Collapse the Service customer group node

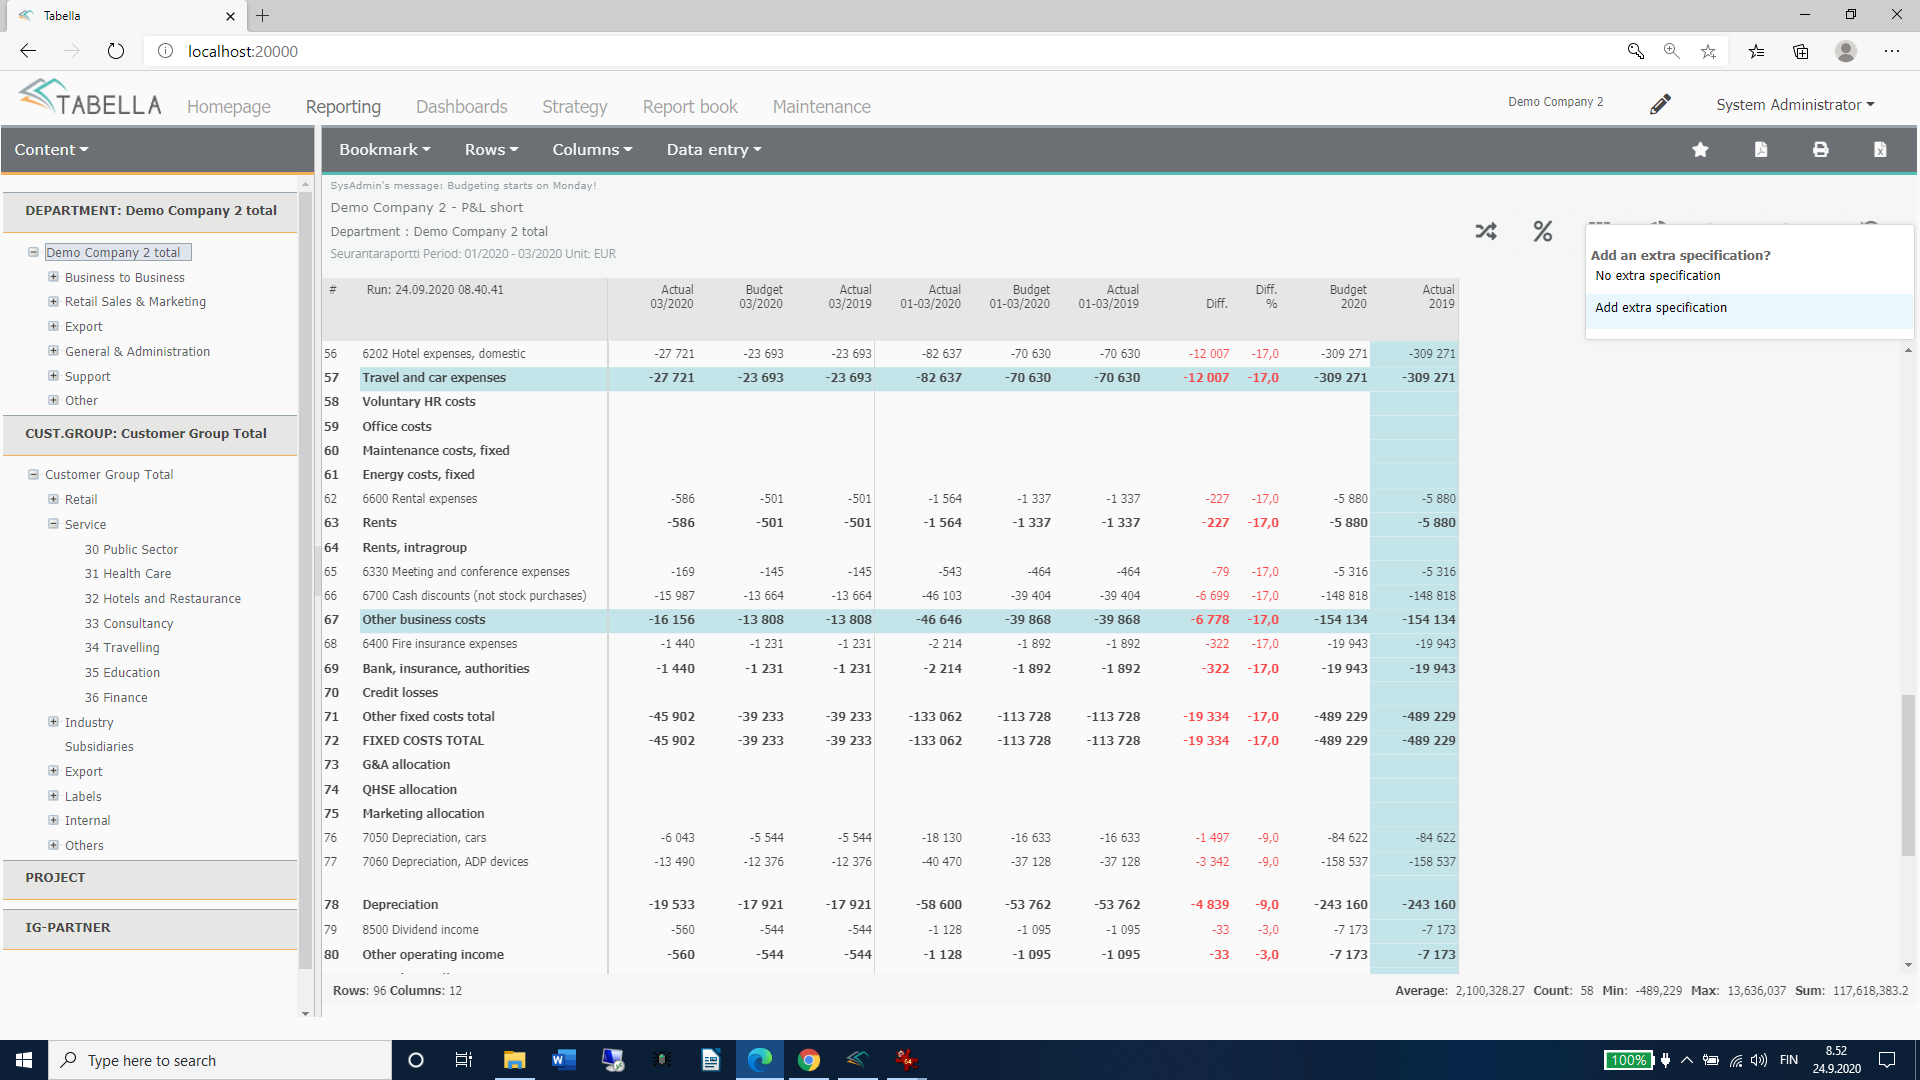click(x=53, y=524)
